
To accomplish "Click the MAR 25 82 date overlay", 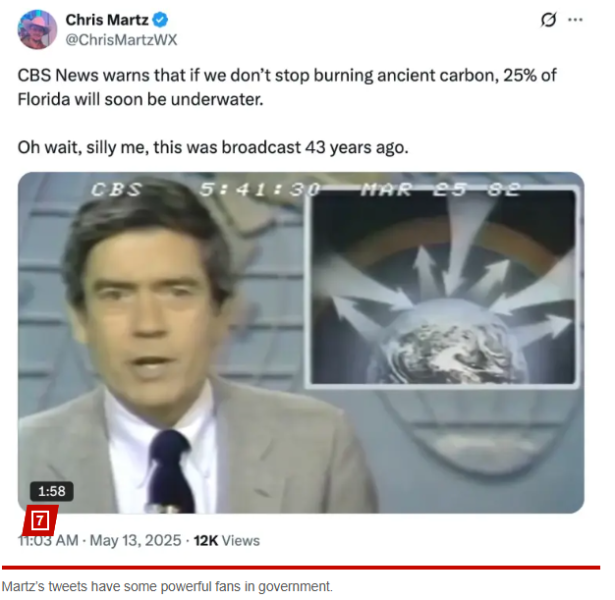I will [x=441, y=190].
